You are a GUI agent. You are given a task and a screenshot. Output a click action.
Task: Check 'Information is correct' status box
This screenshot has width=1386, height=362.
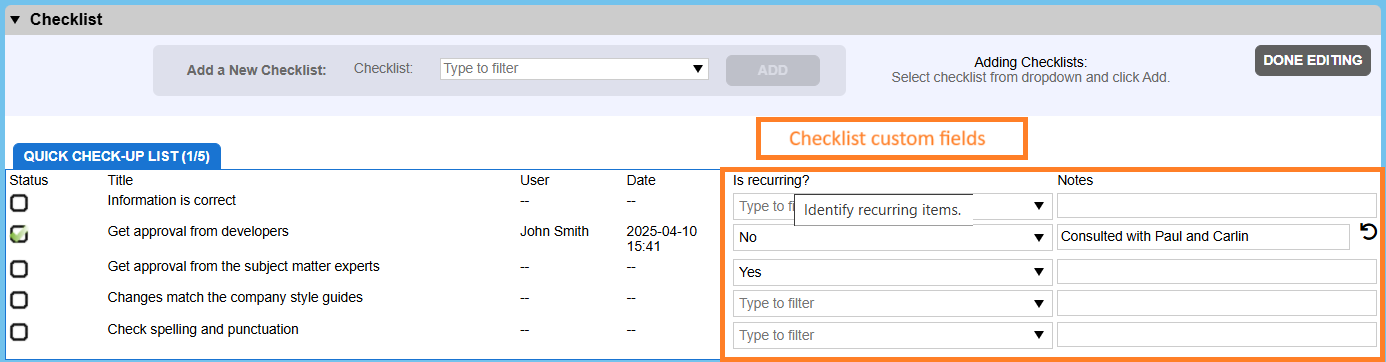19,203
